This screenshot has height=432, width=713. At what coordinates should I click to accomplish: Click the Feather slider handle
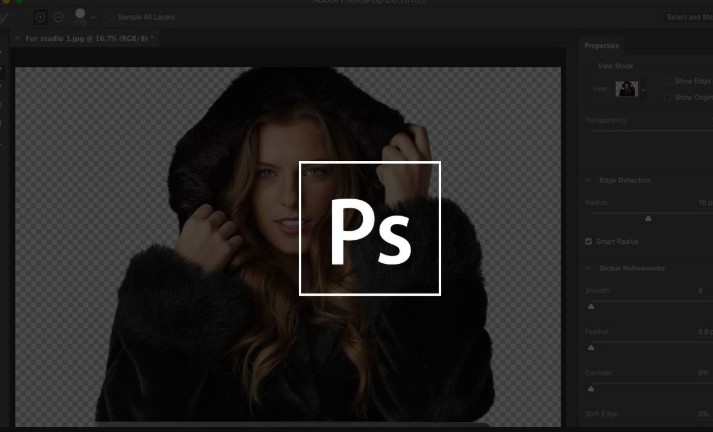pos(591,348)
